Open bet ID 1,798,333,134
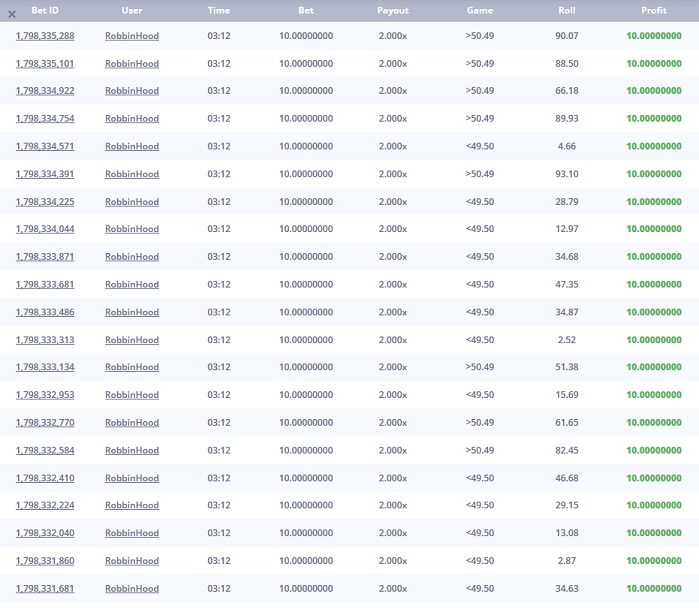The width and height of the screenshot is (699, 609). [x=45, y=367]
